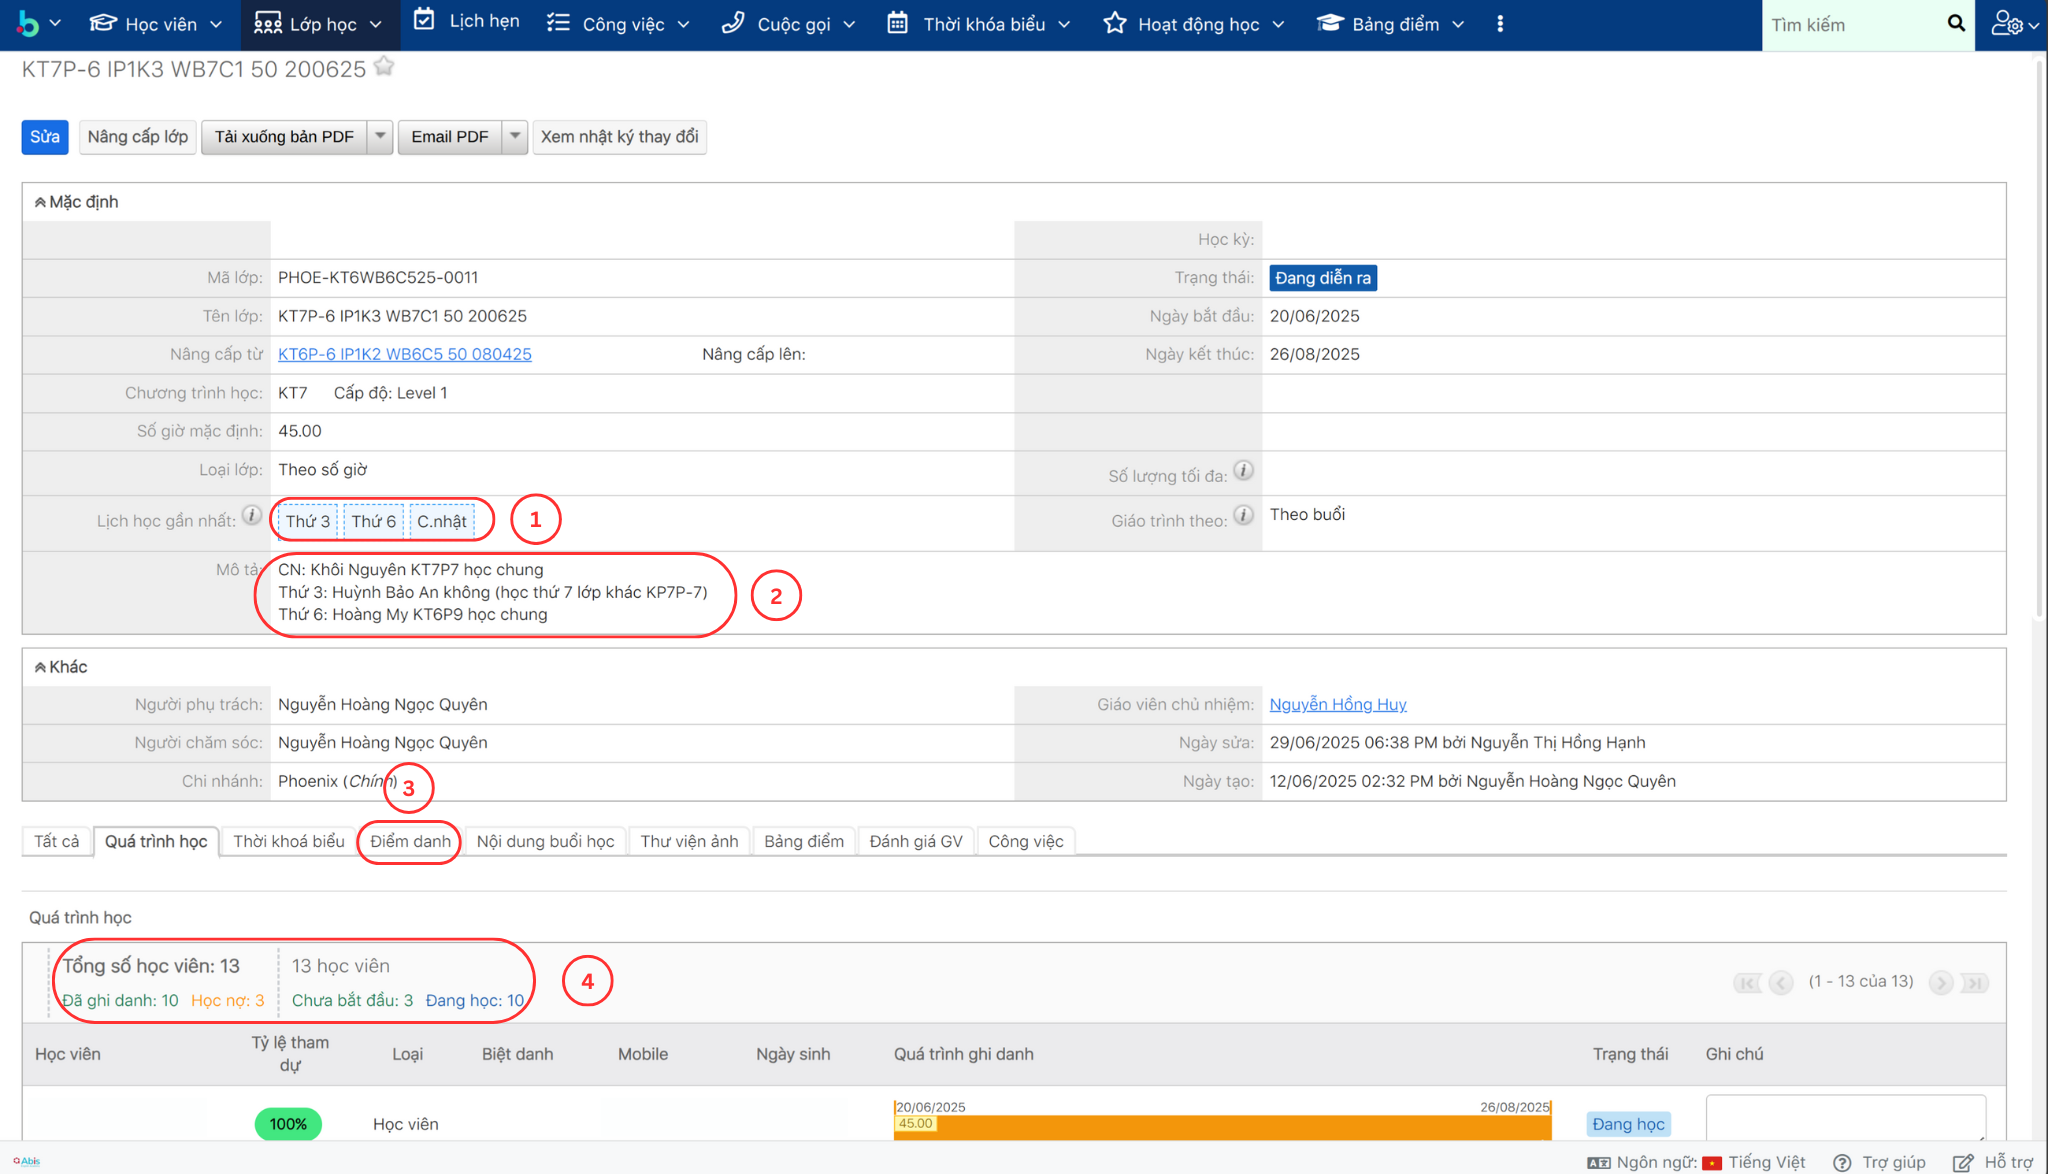Switch to the Điểm danh tab
The width and height of the screenshot is (2048, 1174).
[410, 842]
